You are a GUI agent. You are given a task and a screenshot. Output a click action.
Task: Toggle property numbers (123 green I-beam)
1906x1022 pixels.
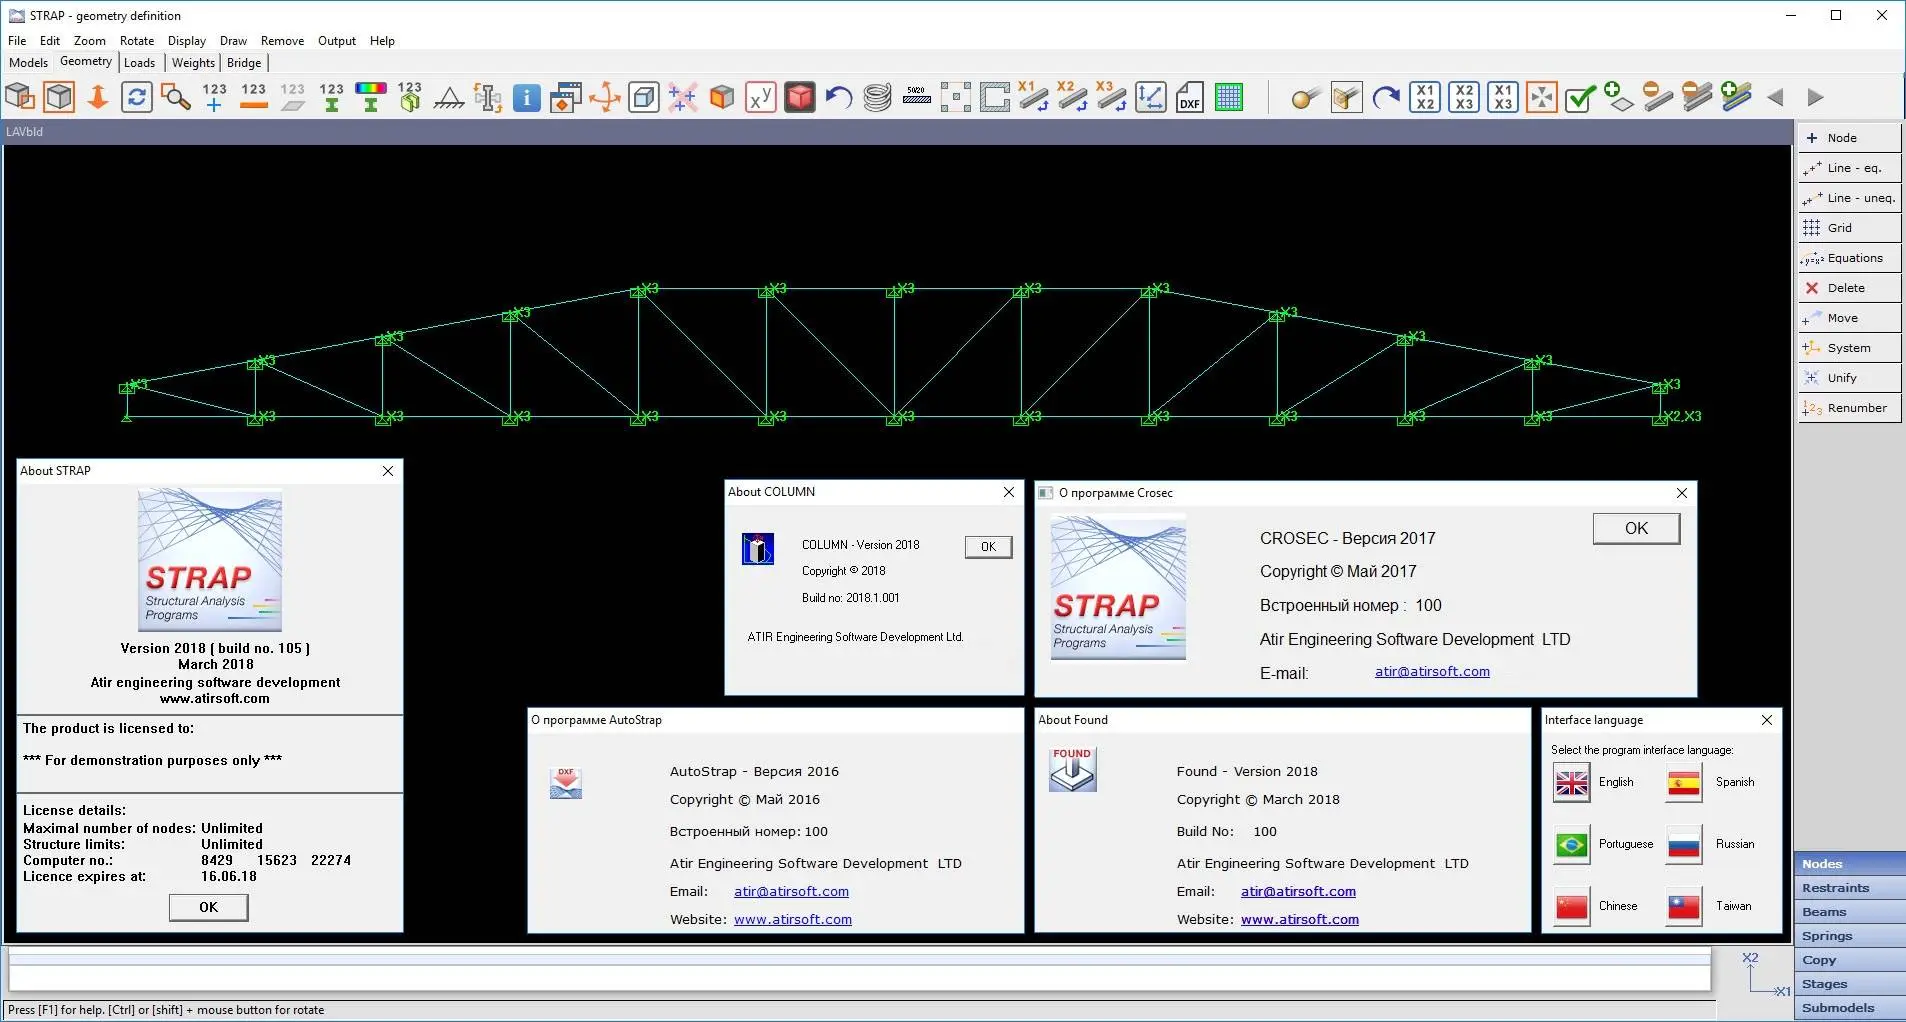[x=332, y=97]
